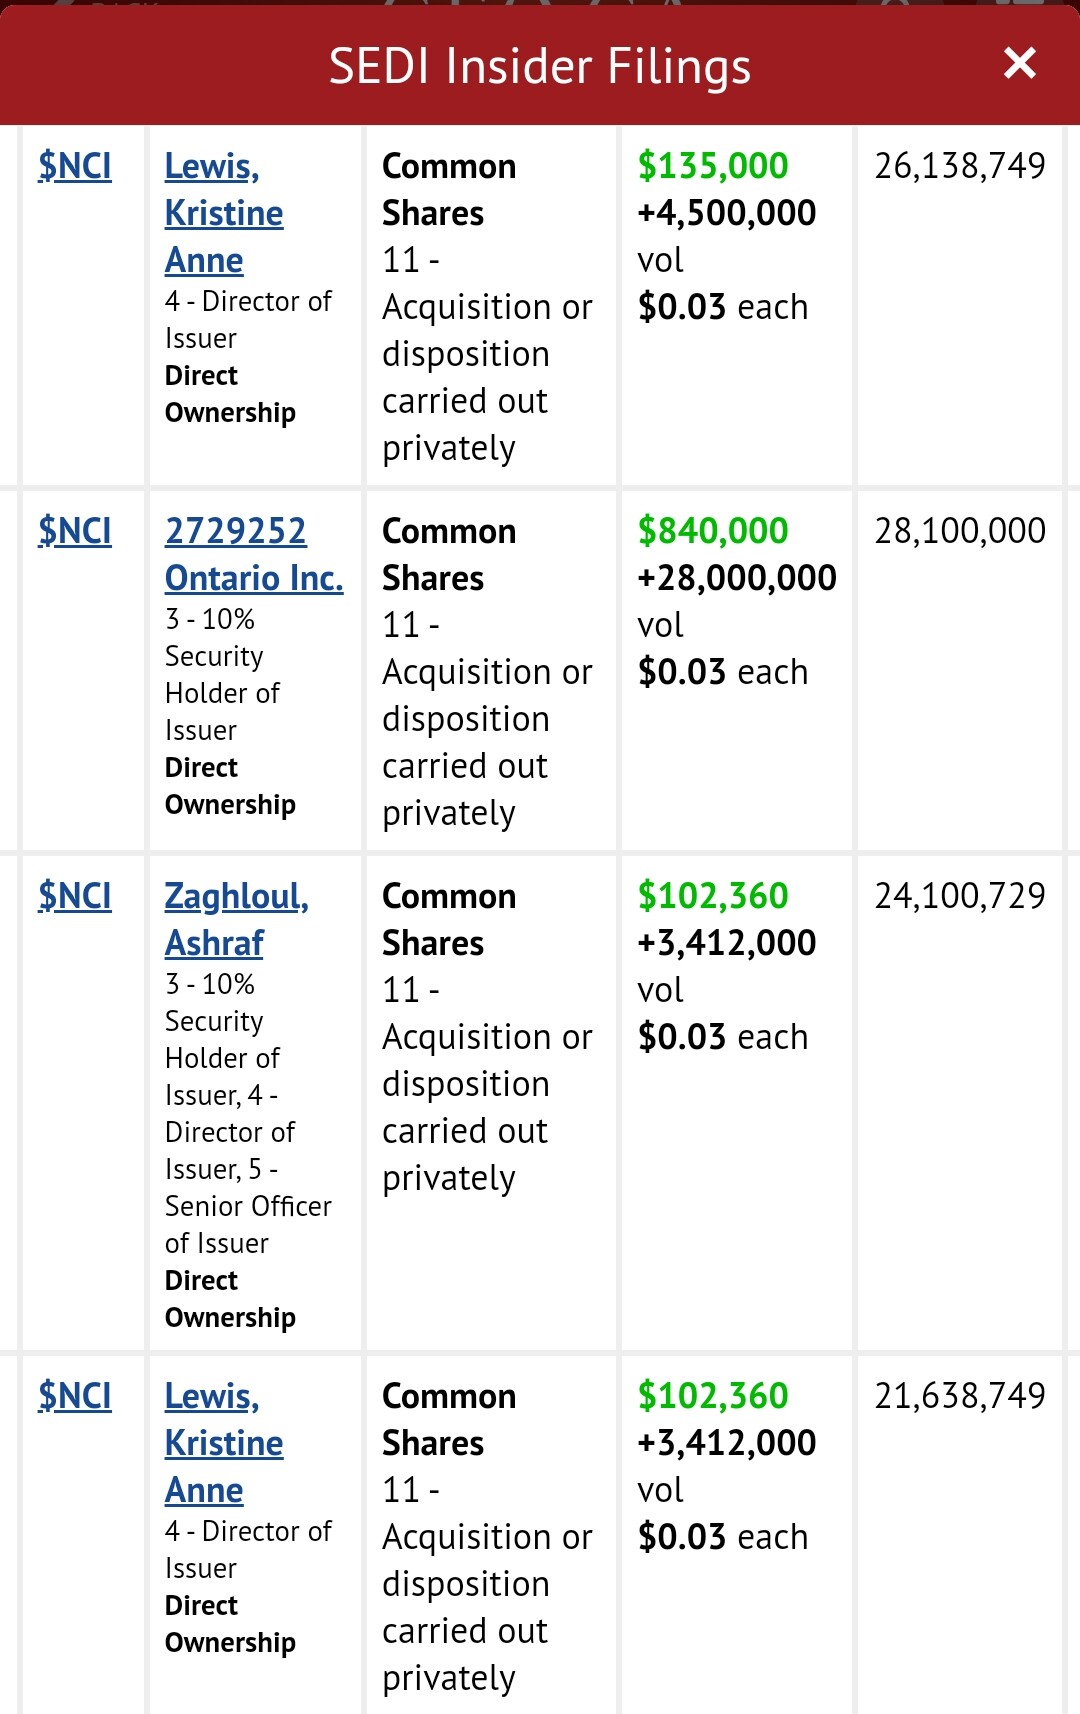Open $NCI ticker in 2729252 Ontario row
Viewport: 1080px width, 1714px height.
[75, 531]
